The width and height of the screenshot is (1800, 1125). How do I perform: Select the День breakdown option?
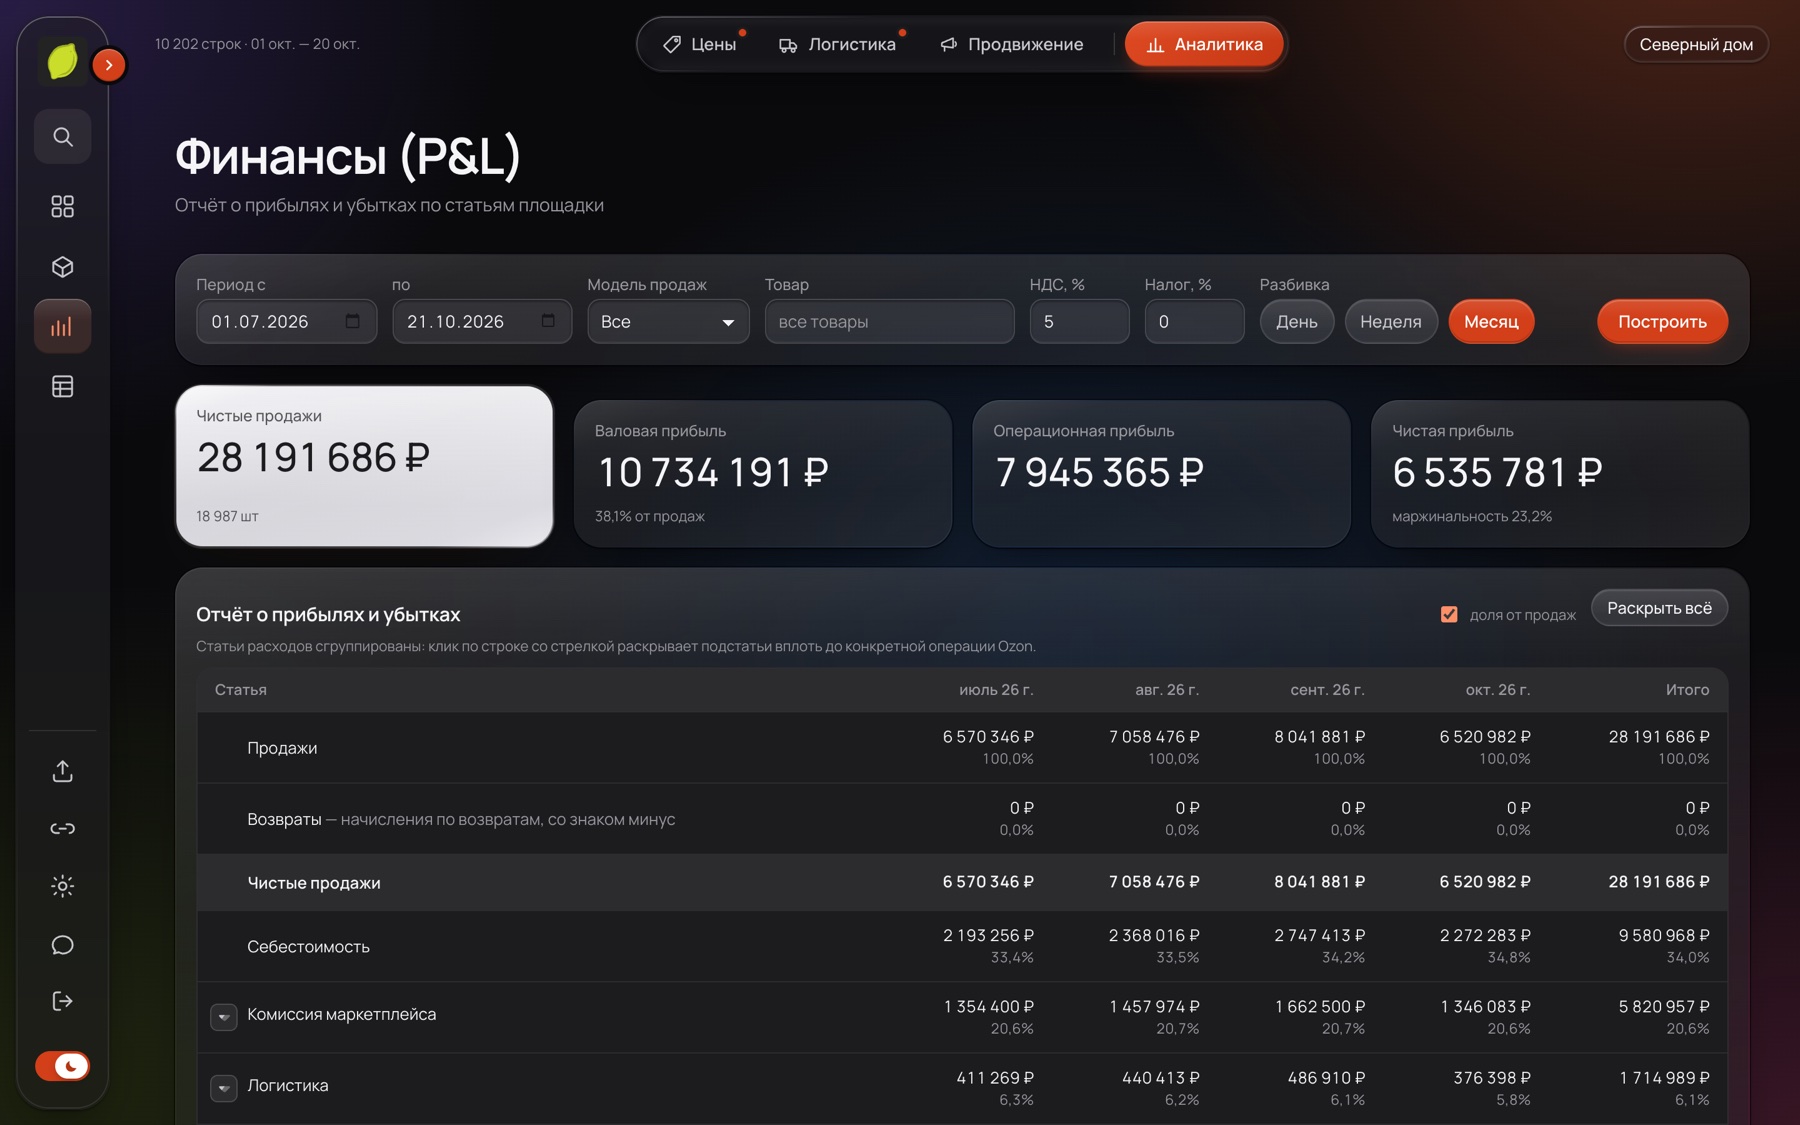point(1297,322)
